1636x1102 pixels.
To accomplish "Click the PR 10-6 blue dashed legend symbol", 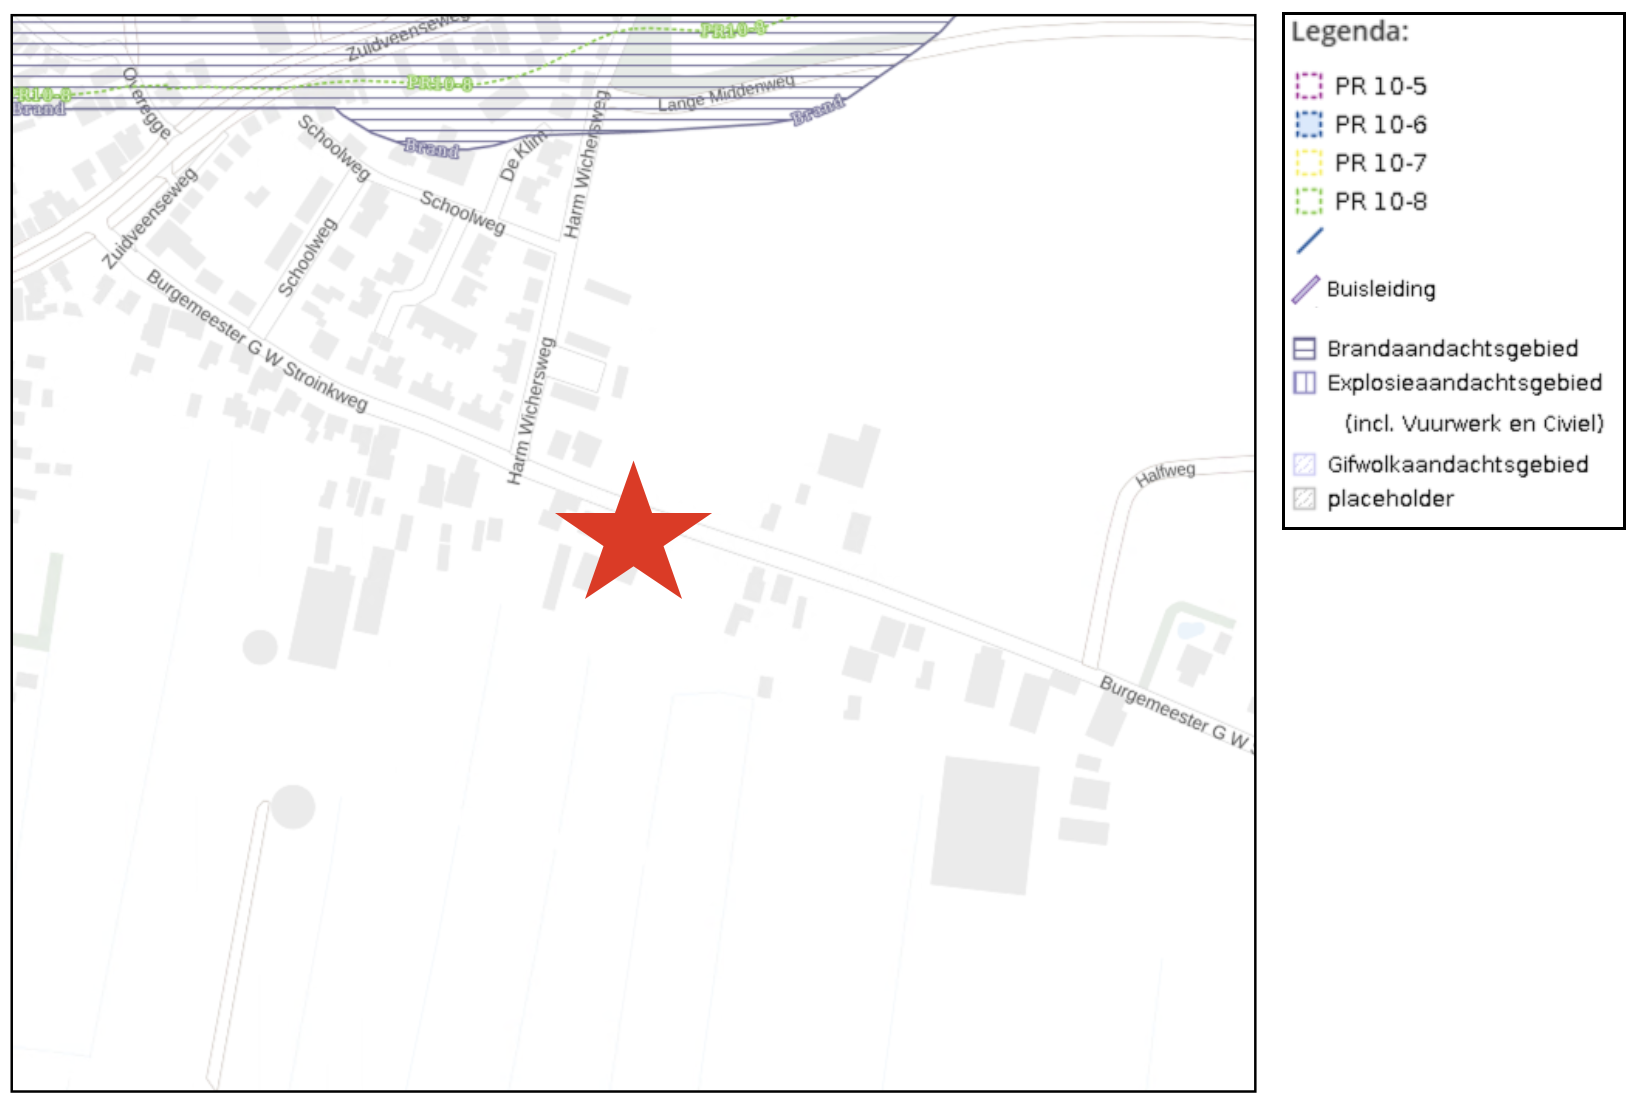I will click(x=1308, y=124).
